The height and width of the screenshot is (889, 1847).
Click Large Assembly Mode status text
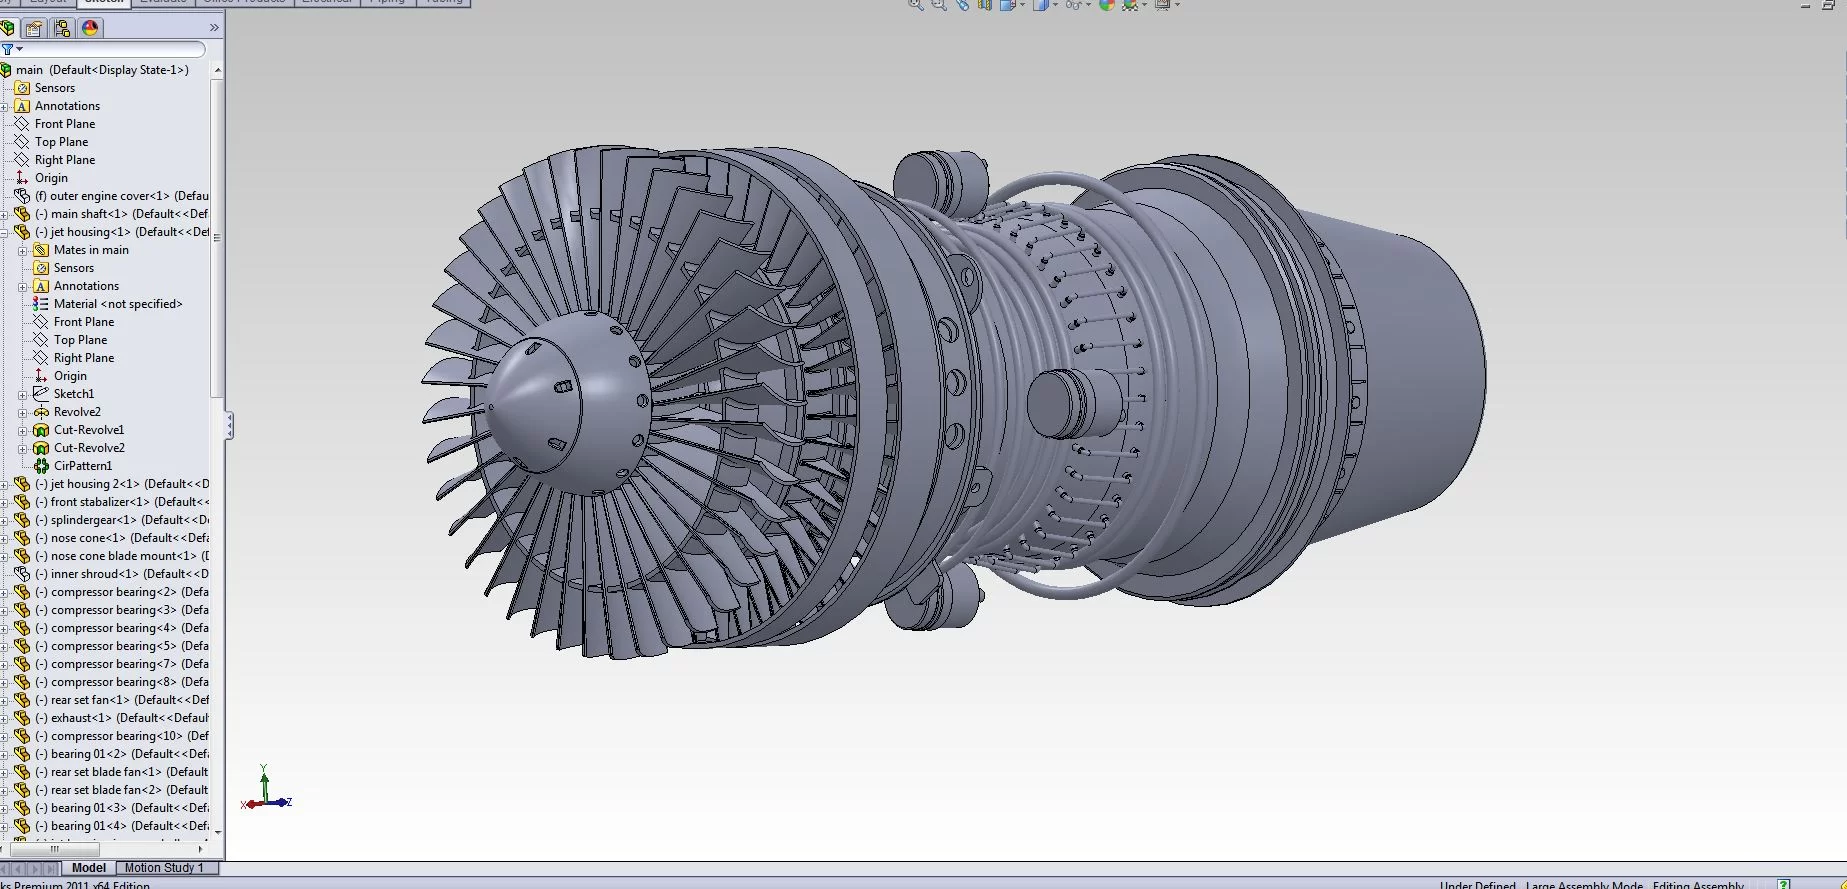click(x=1584, y=885)
